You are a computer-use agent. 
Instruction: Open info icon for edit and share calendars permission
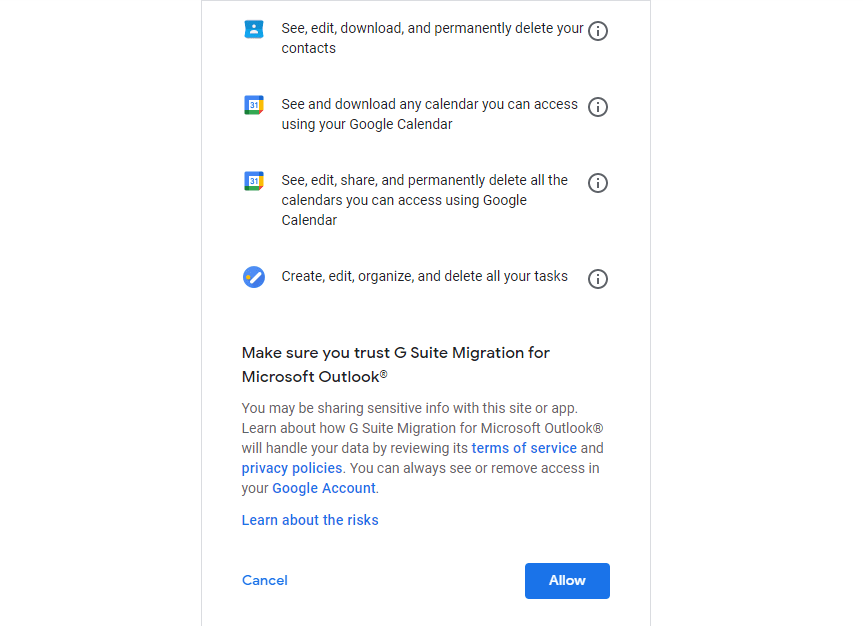tap(598, 182)
